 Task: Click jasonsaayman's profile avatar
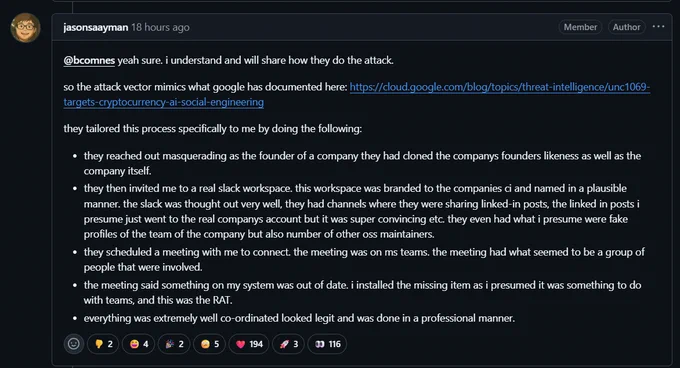(x=26, y=27)
